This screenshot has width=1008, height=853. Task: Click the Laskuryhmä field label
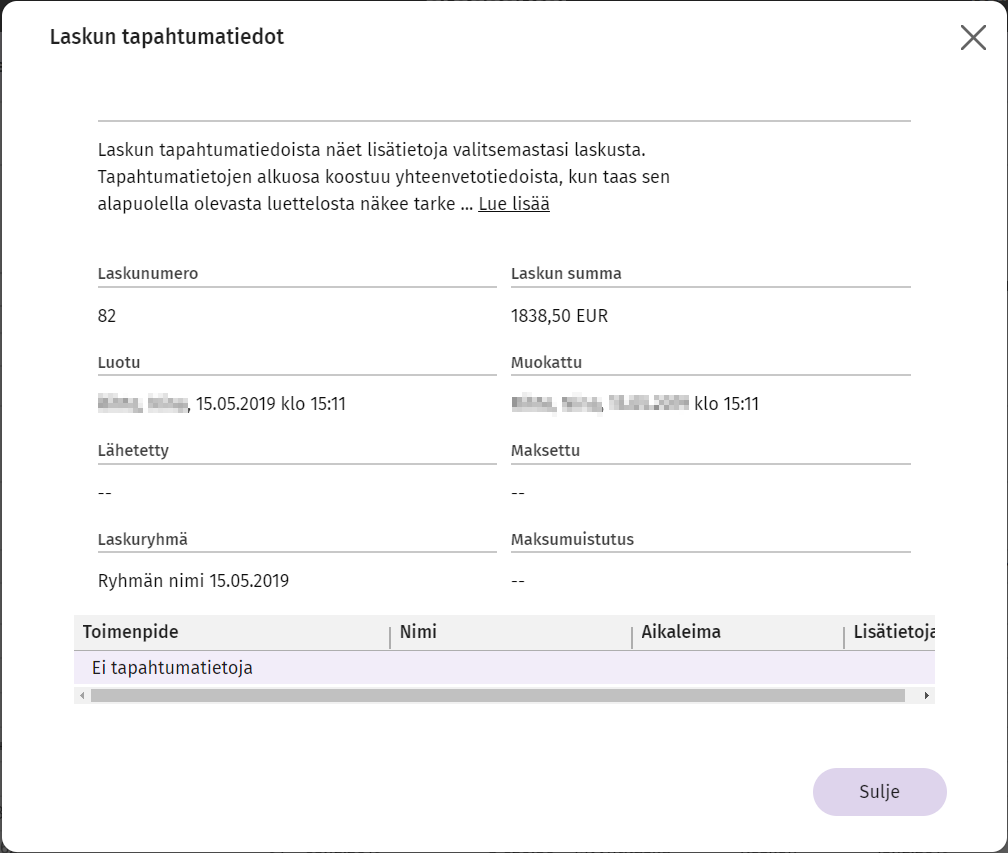pyautogui.click(x=143, y=539)
